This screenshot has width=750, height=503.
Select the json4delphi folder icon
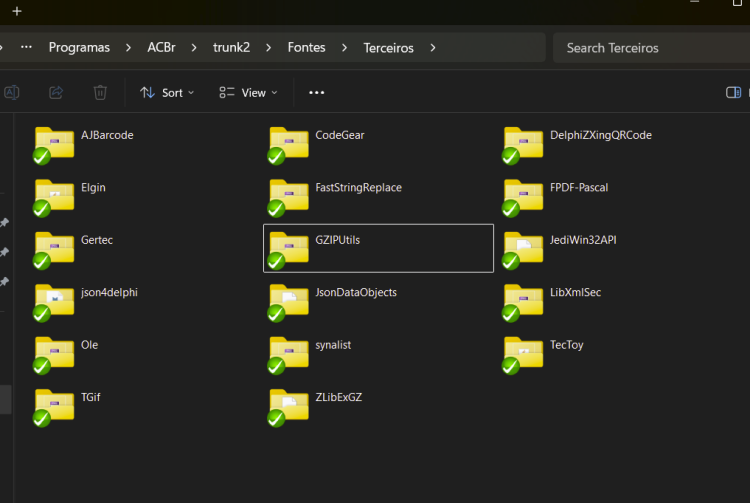tap(54, 302)
